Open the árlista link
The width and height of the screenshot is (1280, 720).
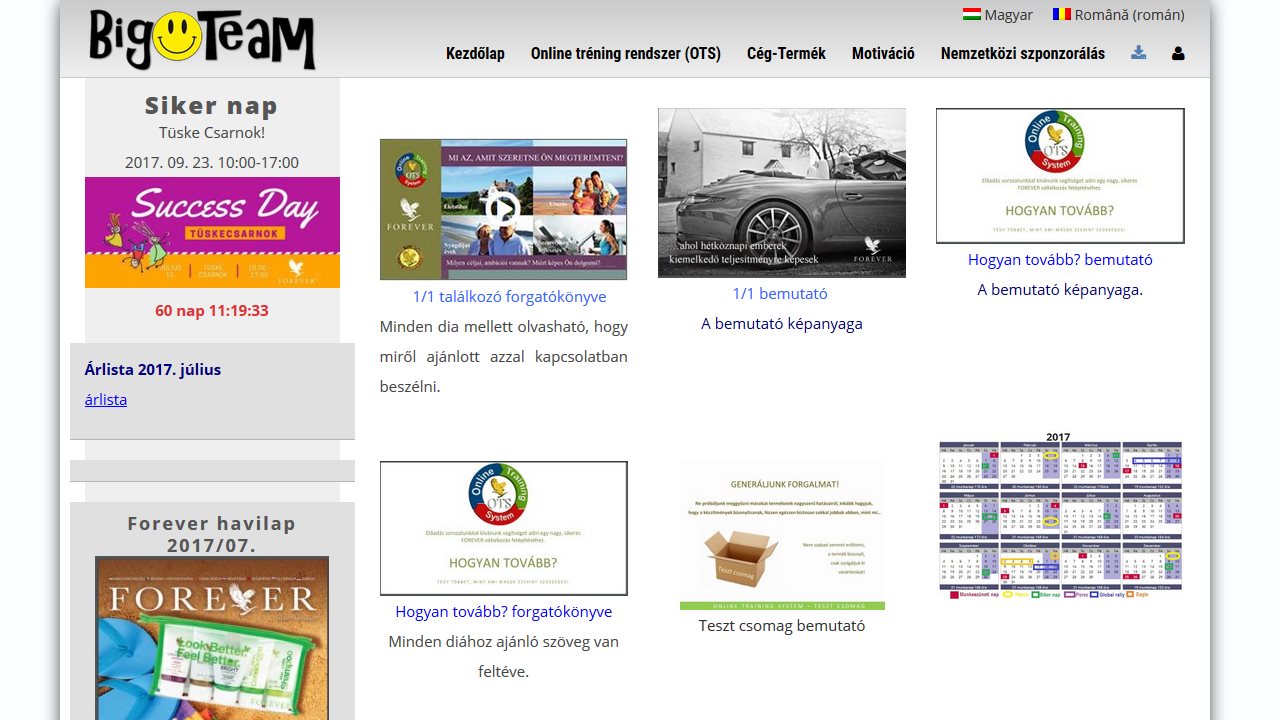106,400
